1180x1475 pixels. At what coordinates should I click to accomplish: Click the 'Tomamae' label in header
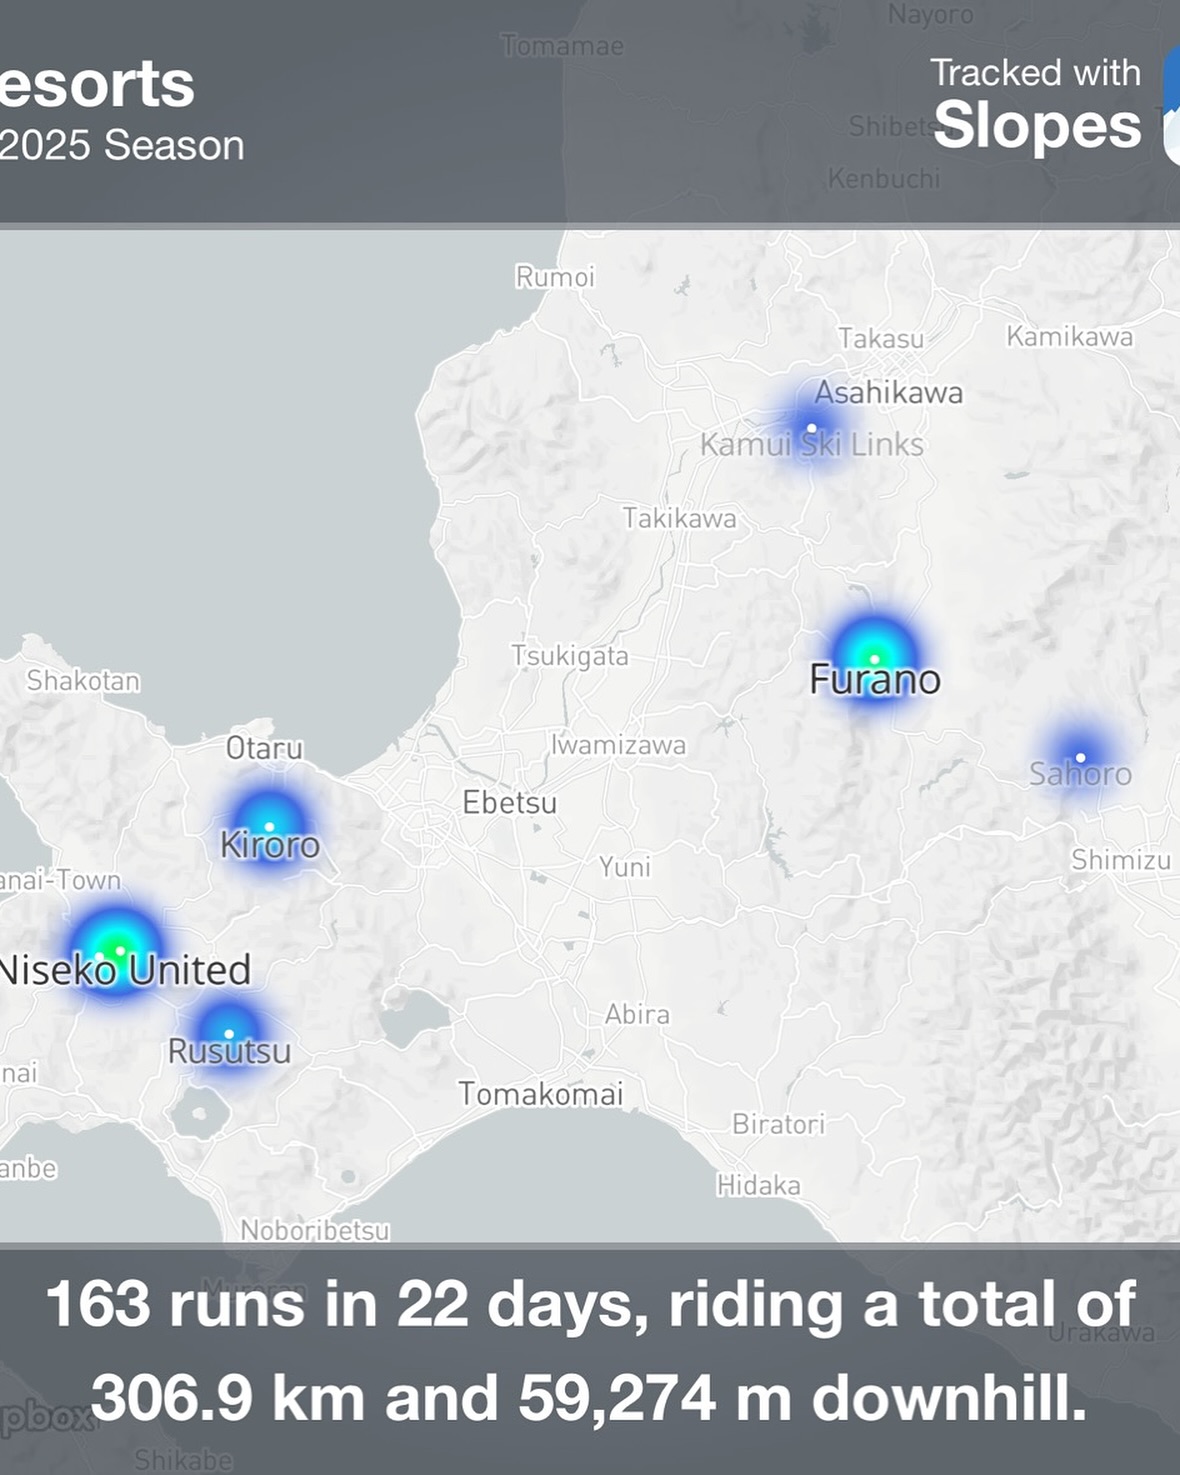562,46
